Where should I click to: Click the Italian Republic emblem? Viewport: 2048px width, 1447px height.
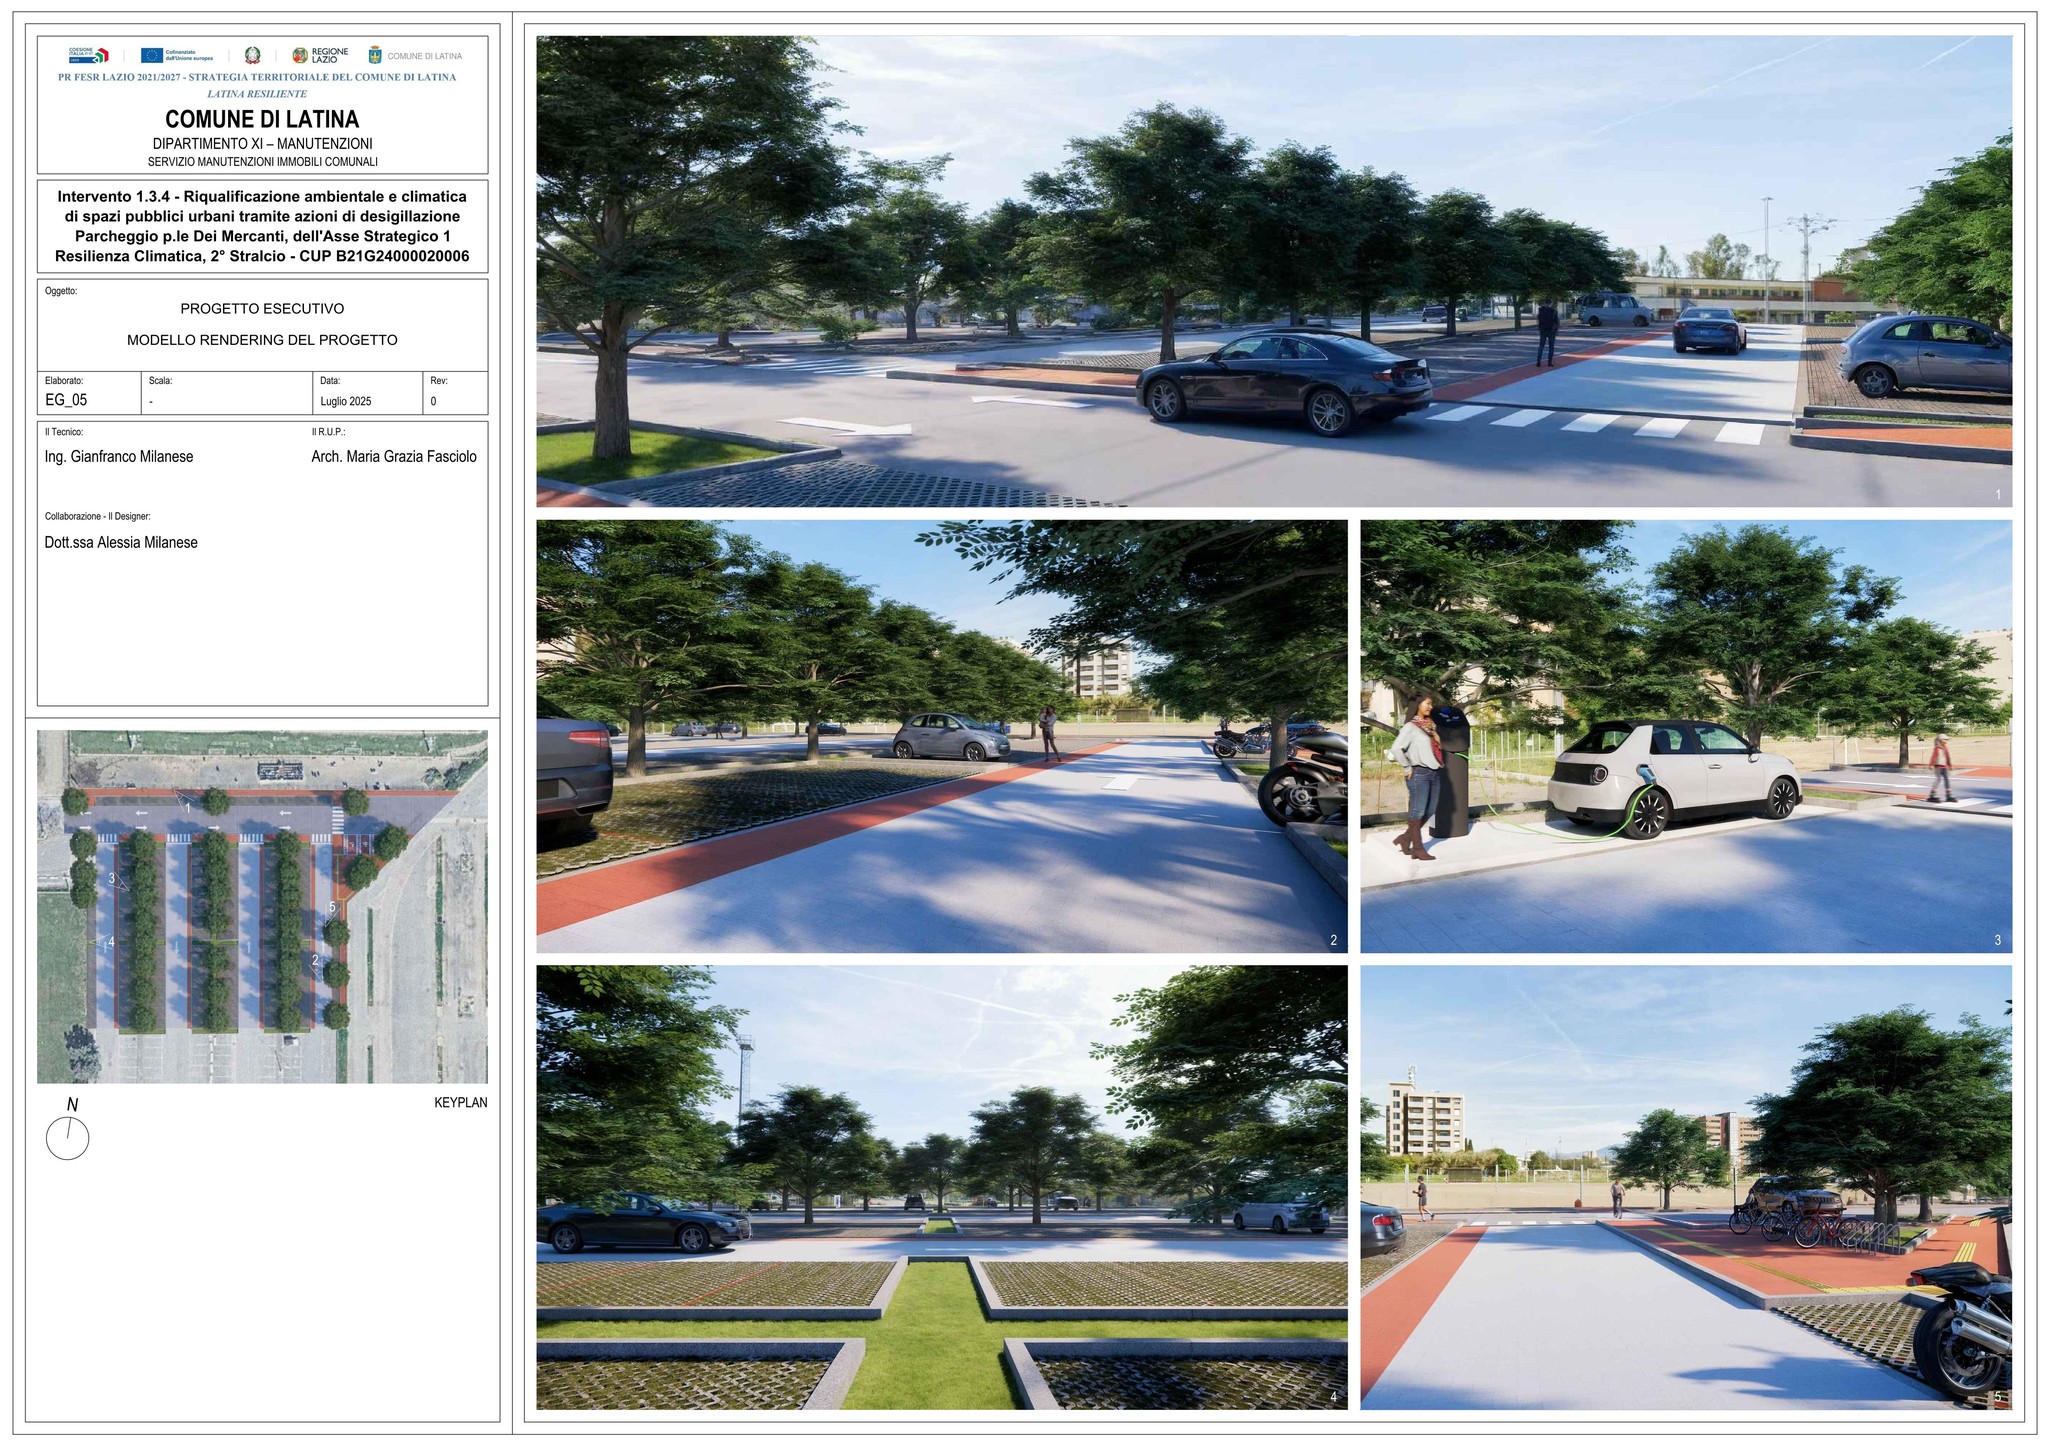[x=253, y=55]
